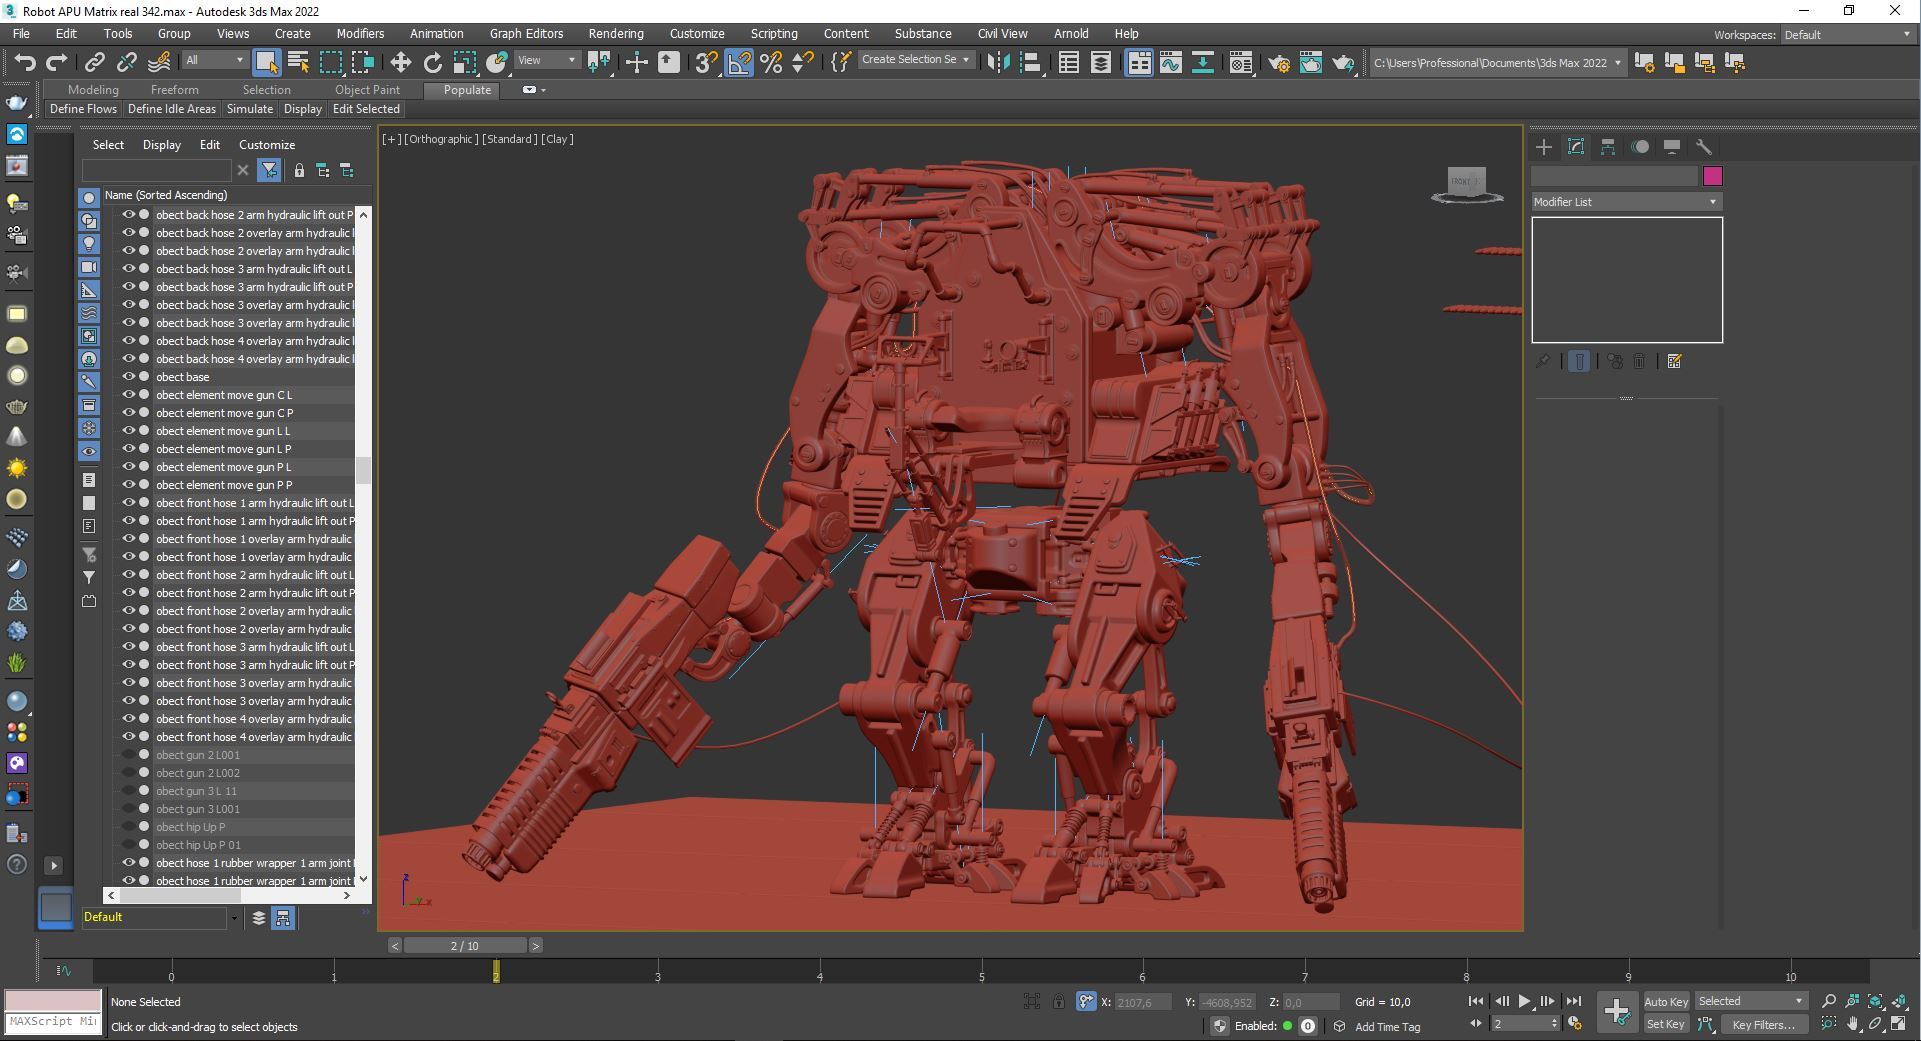Open the selection filter All dropdown

click(214, 61)
